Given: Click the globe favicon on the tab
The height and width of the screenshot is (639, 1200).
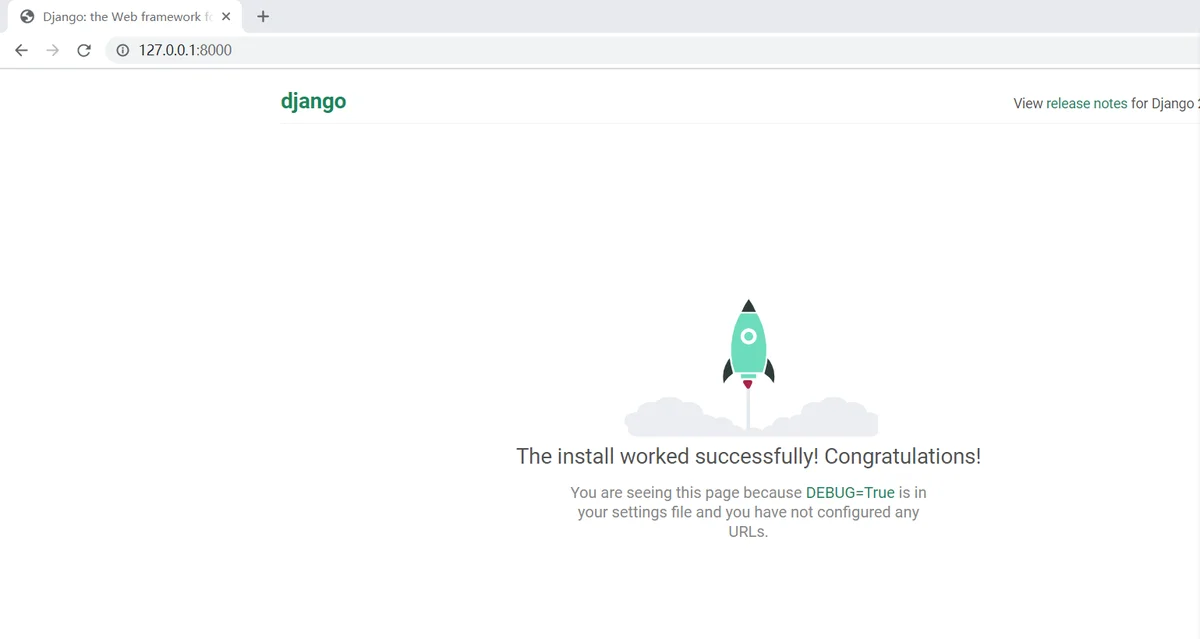Looking at the screenshot, I should [x=27, y=17].
